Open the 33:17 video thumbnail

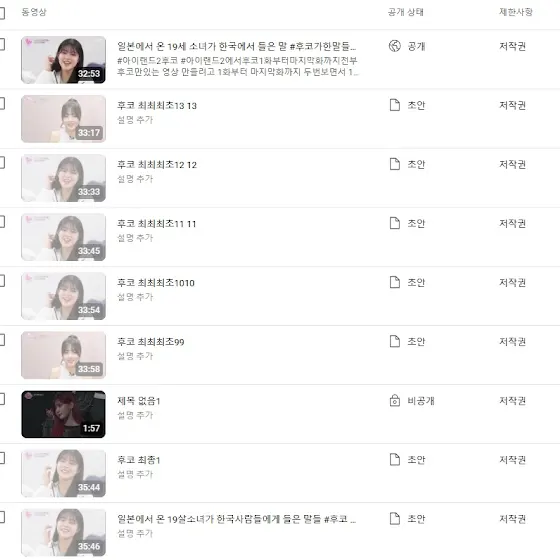[x=64, y=119]
